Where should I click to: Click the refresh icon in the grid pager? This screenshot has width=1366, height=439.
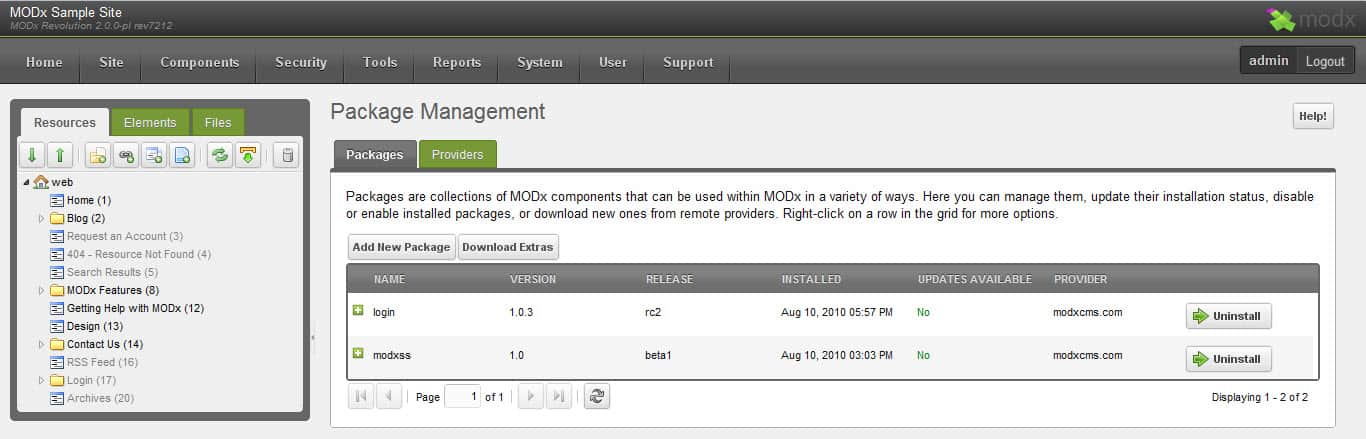597,397
